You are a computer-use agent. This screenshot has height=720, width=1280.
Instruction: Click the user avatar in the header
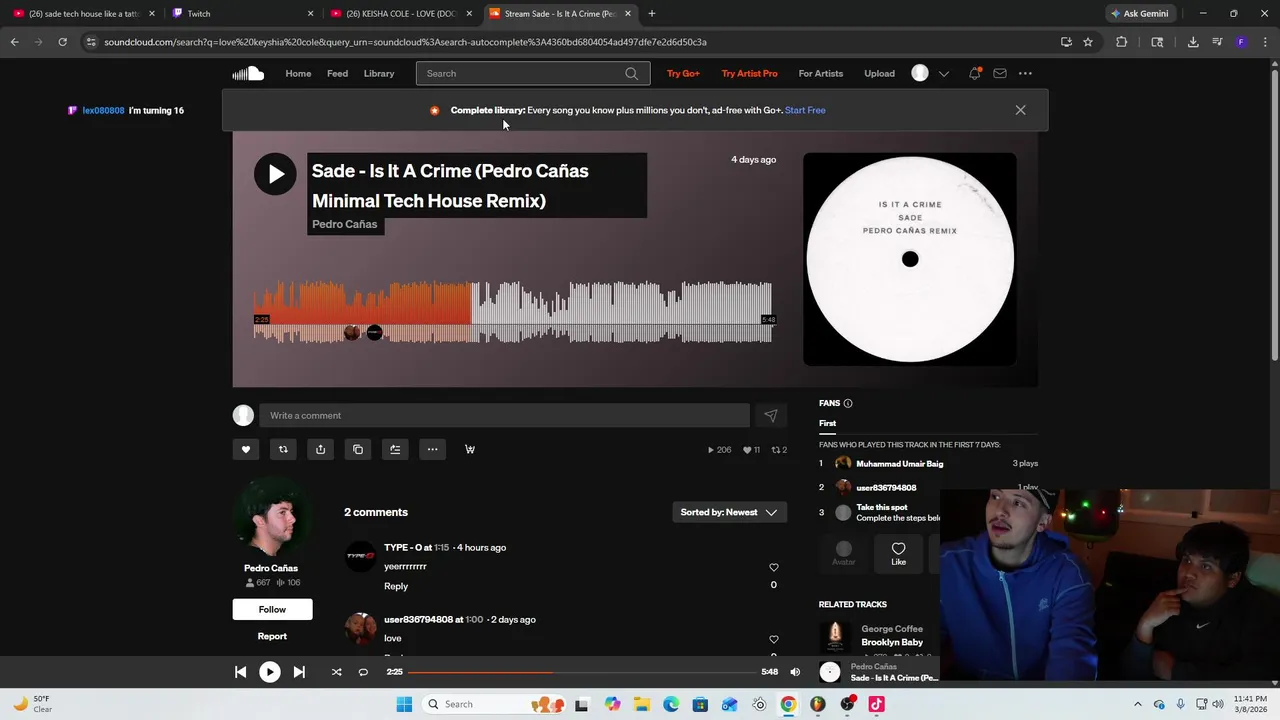click(920, 73)
